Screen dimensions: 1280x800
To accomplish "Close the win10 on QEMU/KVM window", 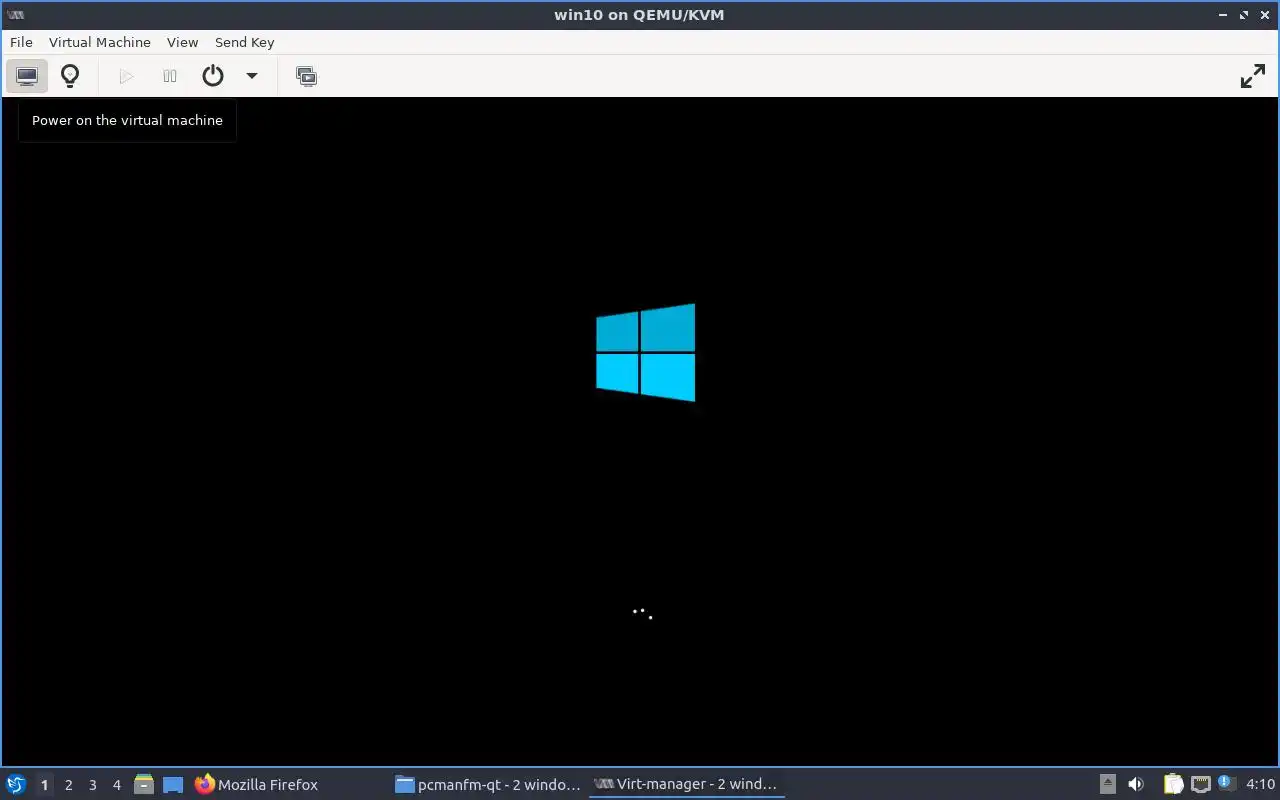I will coord(1264,15).
